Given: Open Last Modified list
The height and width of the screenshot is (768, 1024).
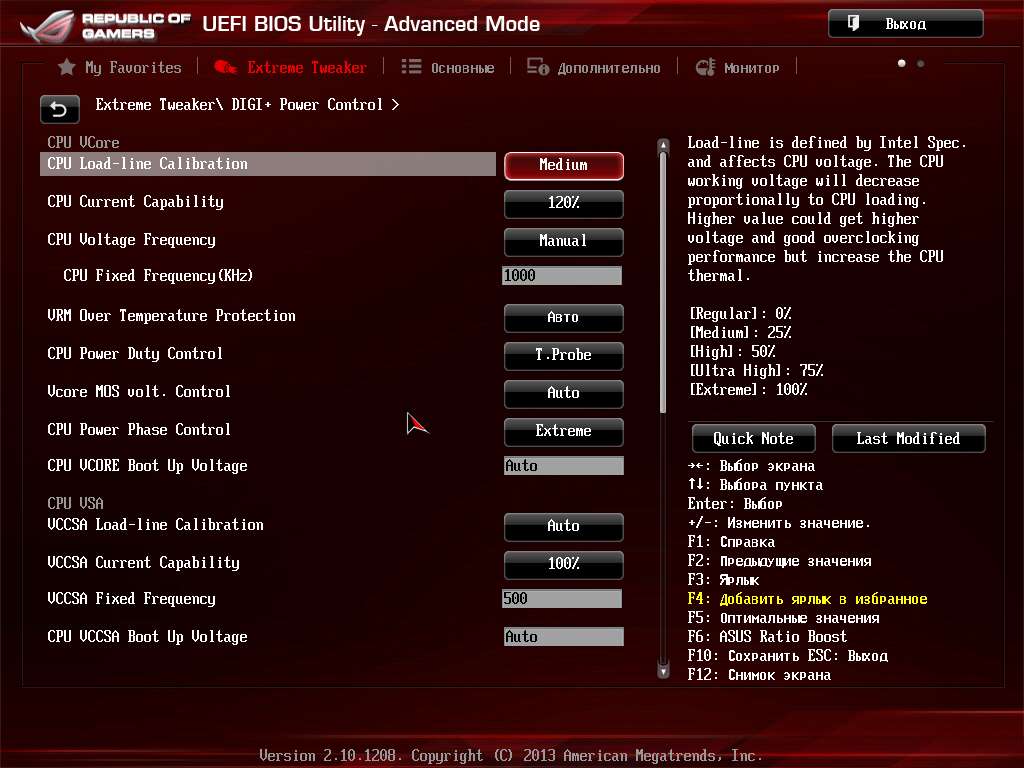Looking at the screenshot, I should pos(908,438).
